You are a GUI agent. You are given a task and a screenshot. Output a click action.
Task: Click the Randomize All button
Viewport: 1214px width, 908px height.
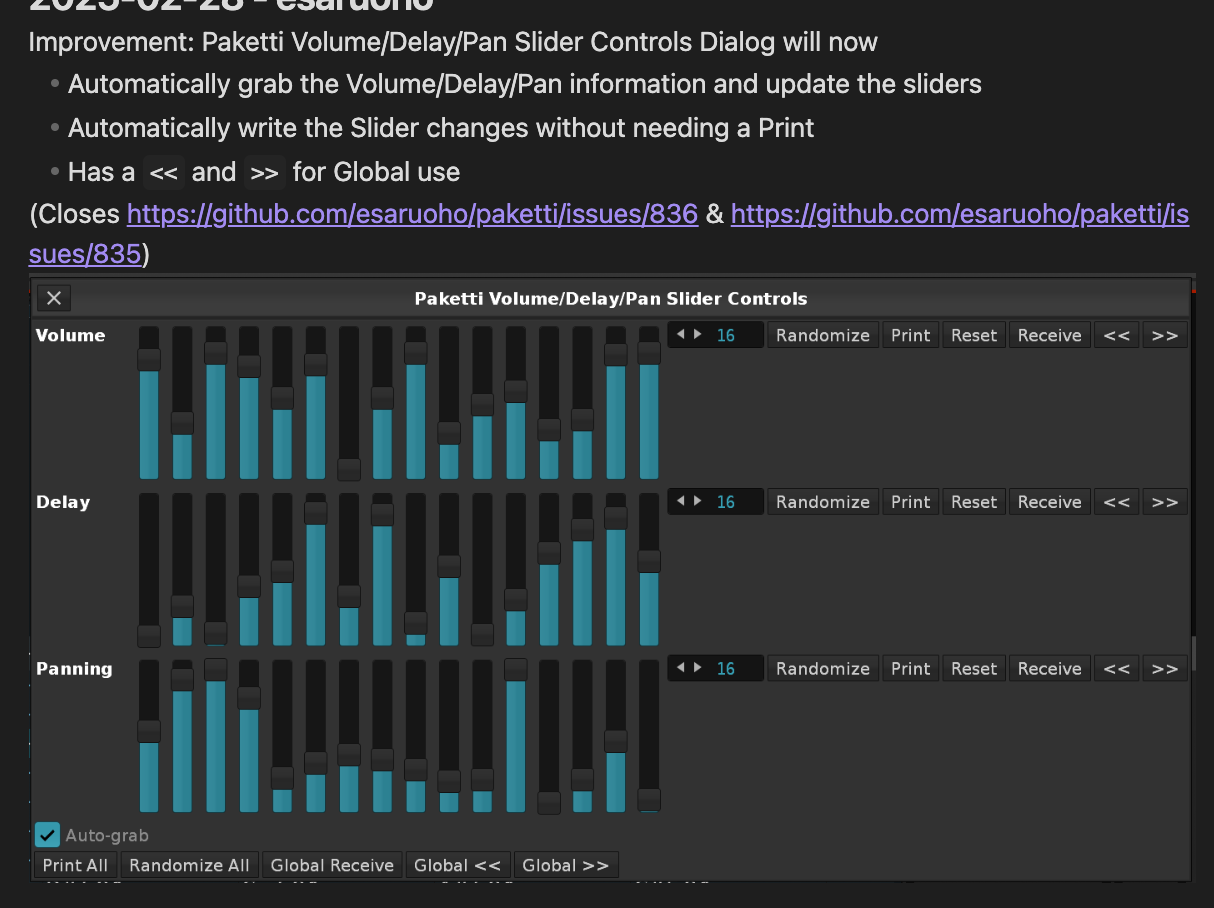[x=189, y=865]
